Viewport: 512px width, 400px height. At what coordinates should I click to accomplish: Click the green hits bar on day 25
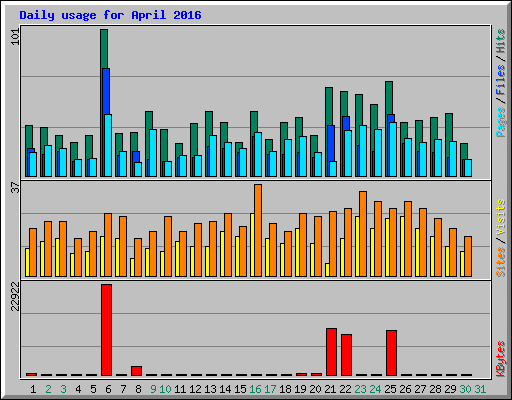click(x=389, y=97)
